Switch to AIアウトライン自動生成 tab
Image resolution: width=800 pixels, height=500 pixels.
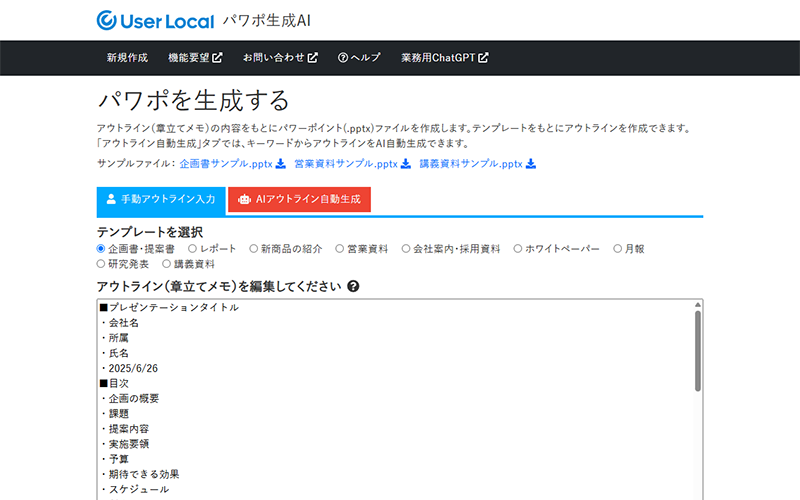pos(299,199)
